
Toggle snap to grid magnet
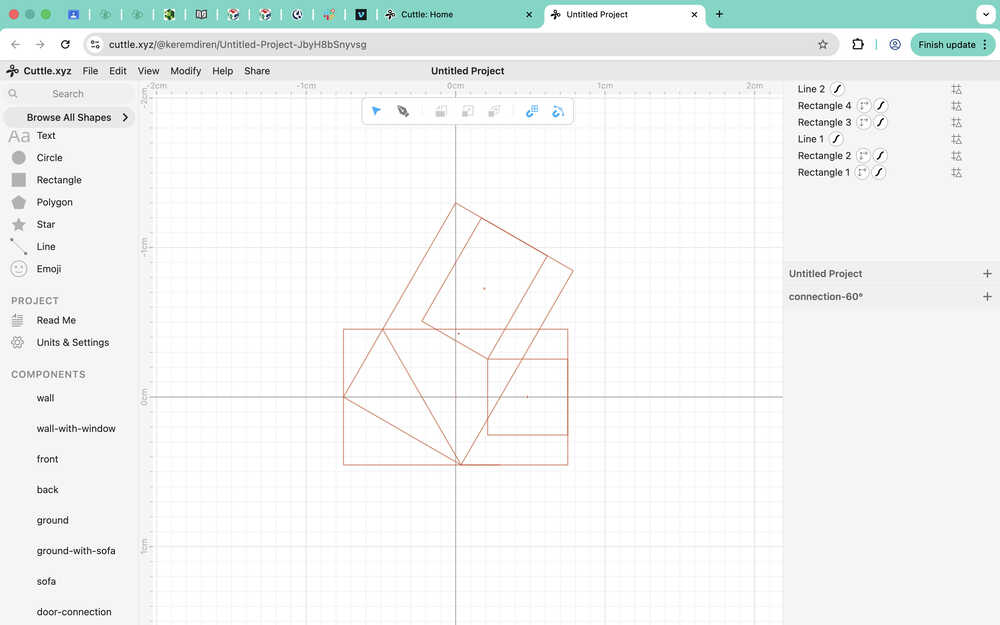(532, 112)
